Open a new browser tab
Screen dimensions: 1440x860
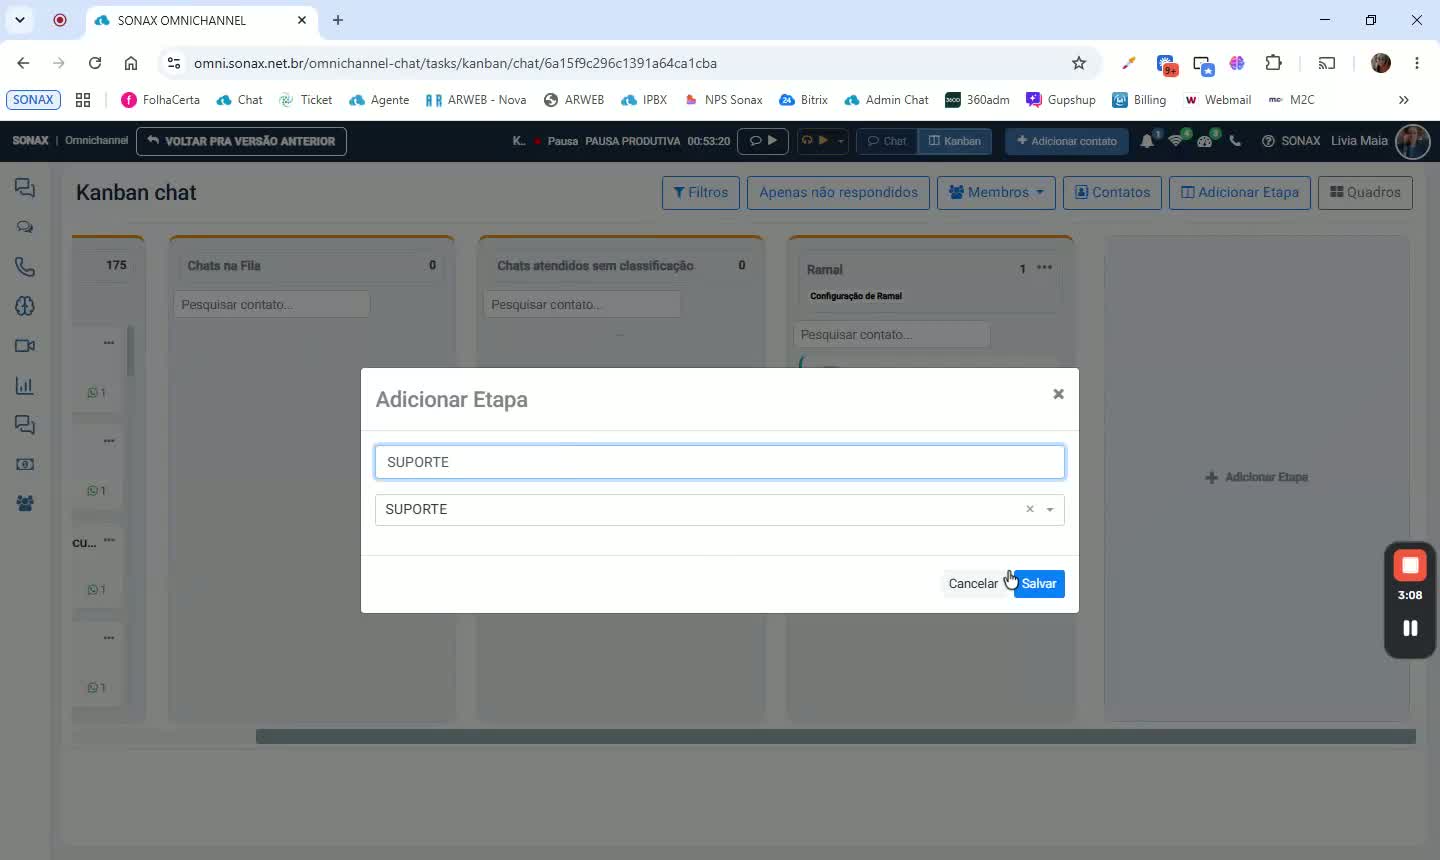pyautogui.click(x=338, y=20)
